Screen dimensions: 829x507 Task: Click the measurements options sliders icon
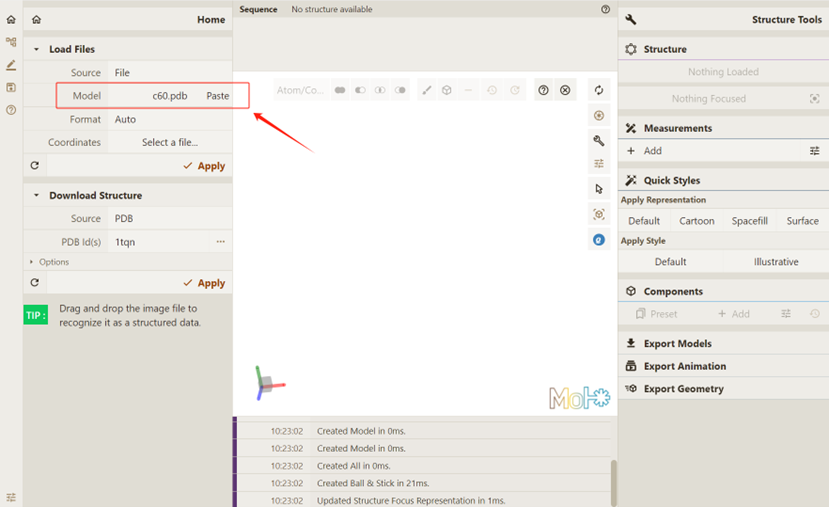point(814,151)
